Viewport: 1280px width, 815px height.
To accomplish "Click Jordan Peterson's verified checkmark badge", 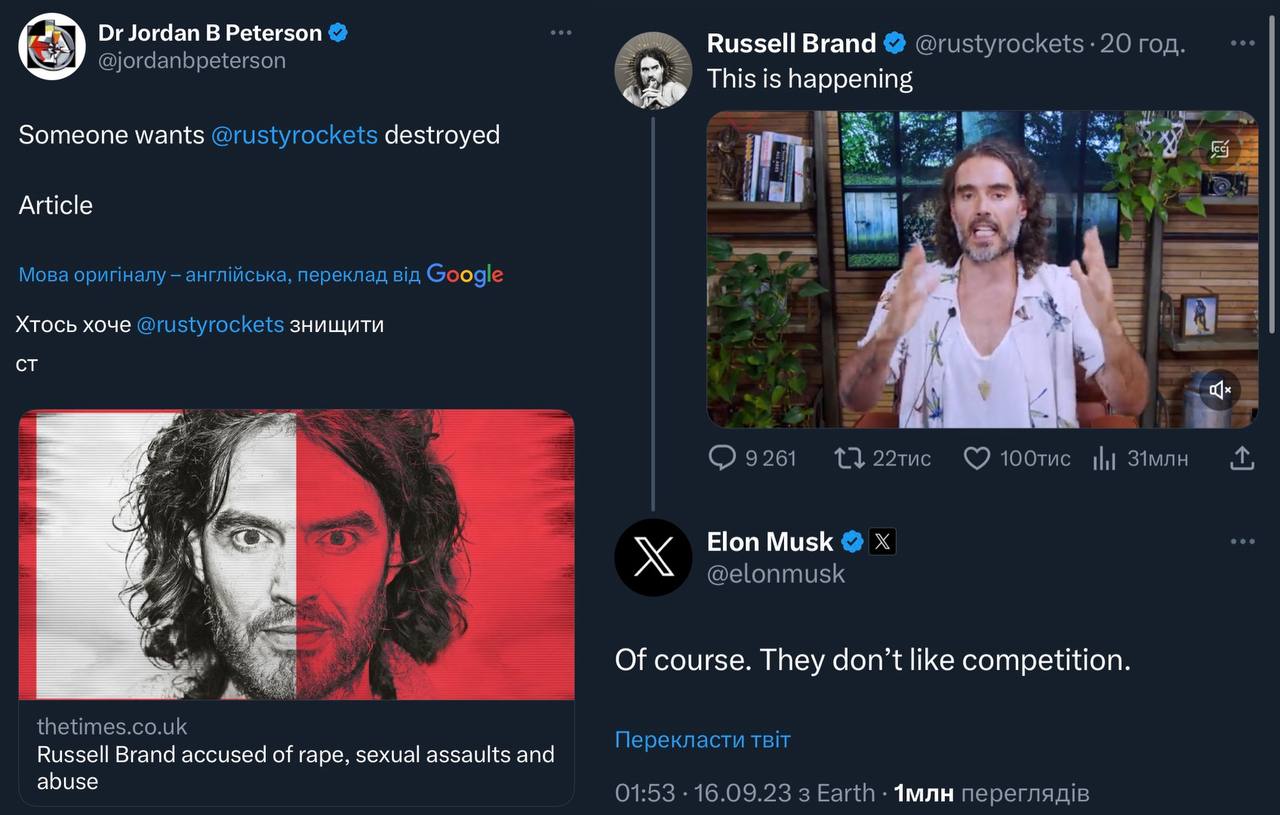I will tap(339, 33).
